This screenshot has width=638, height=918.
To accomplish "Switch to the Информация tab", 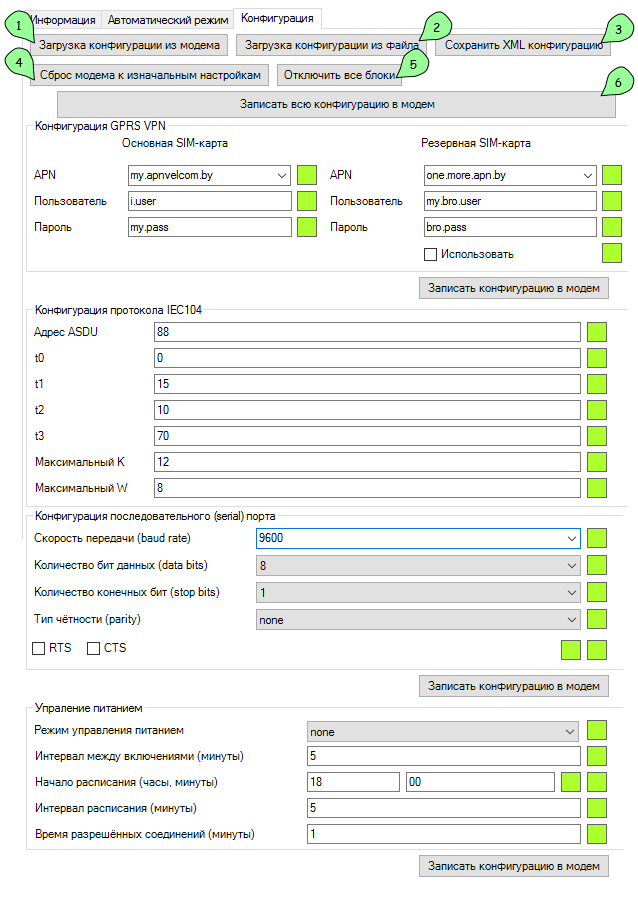I will click(x=63, y=20).
